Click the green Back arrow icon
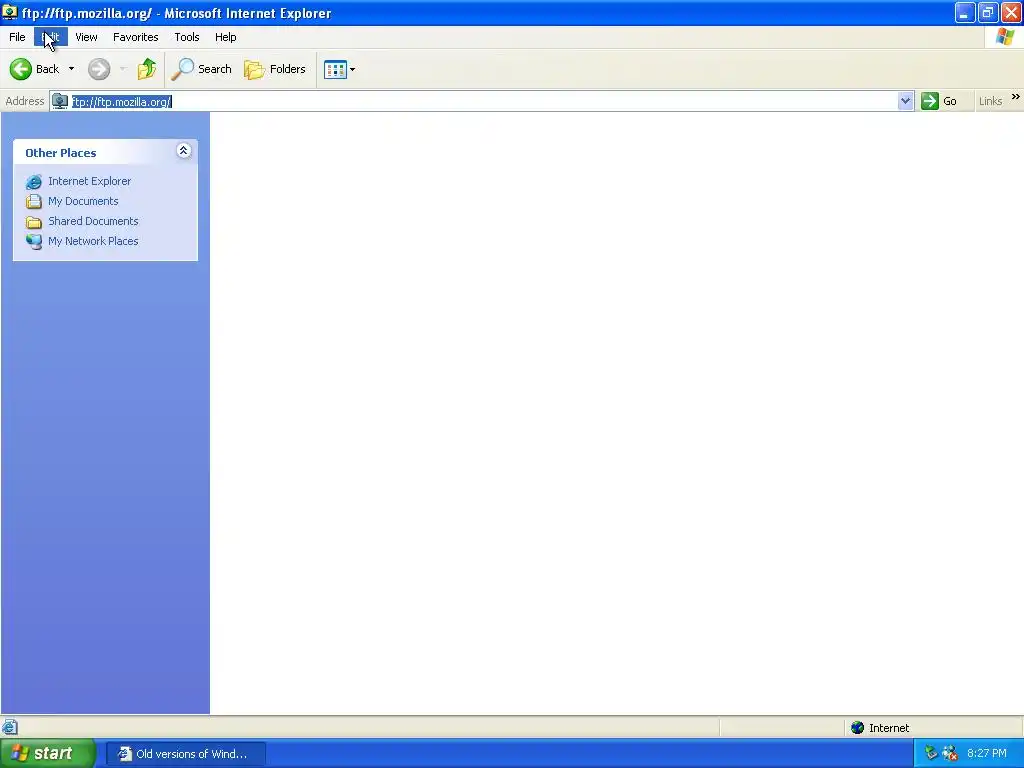 (x=20, y=69)
